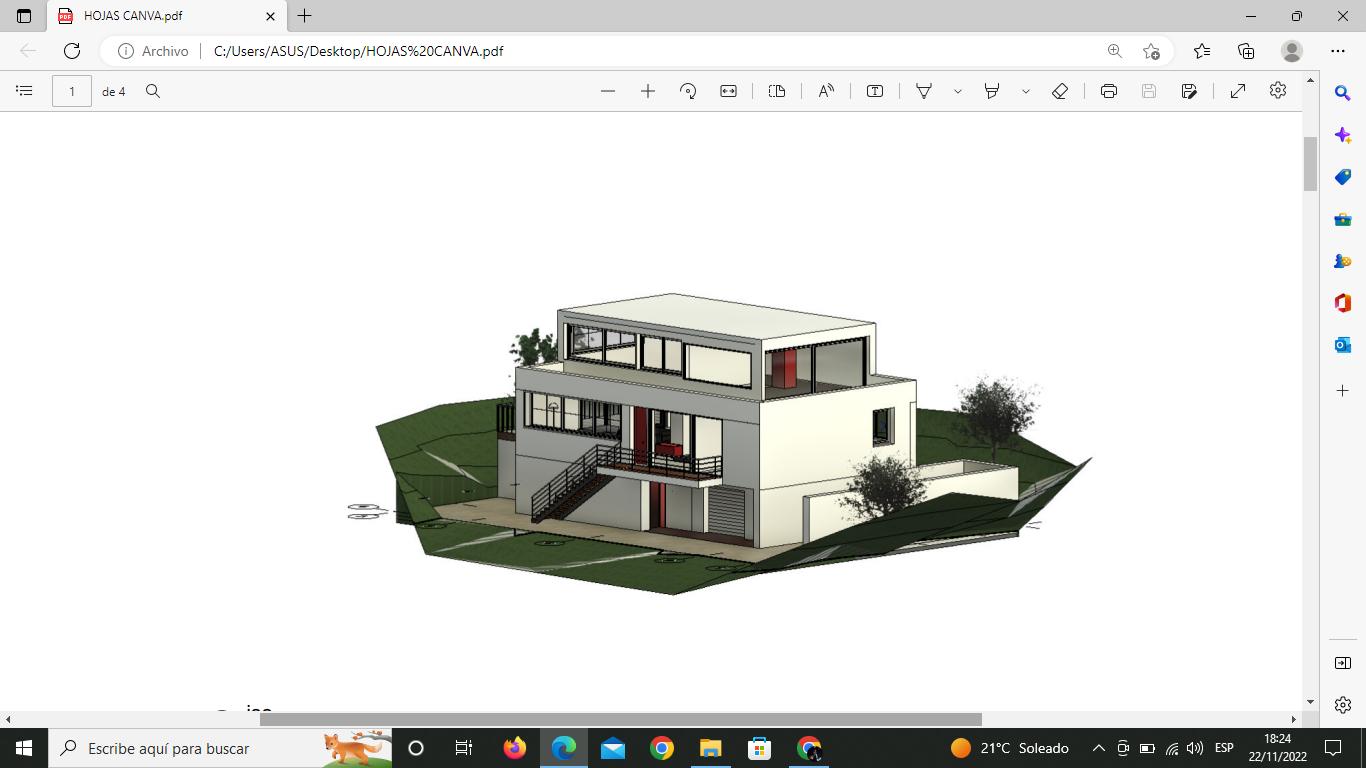
Task: Open the volume control in the tray
Action: point(1195,748)
